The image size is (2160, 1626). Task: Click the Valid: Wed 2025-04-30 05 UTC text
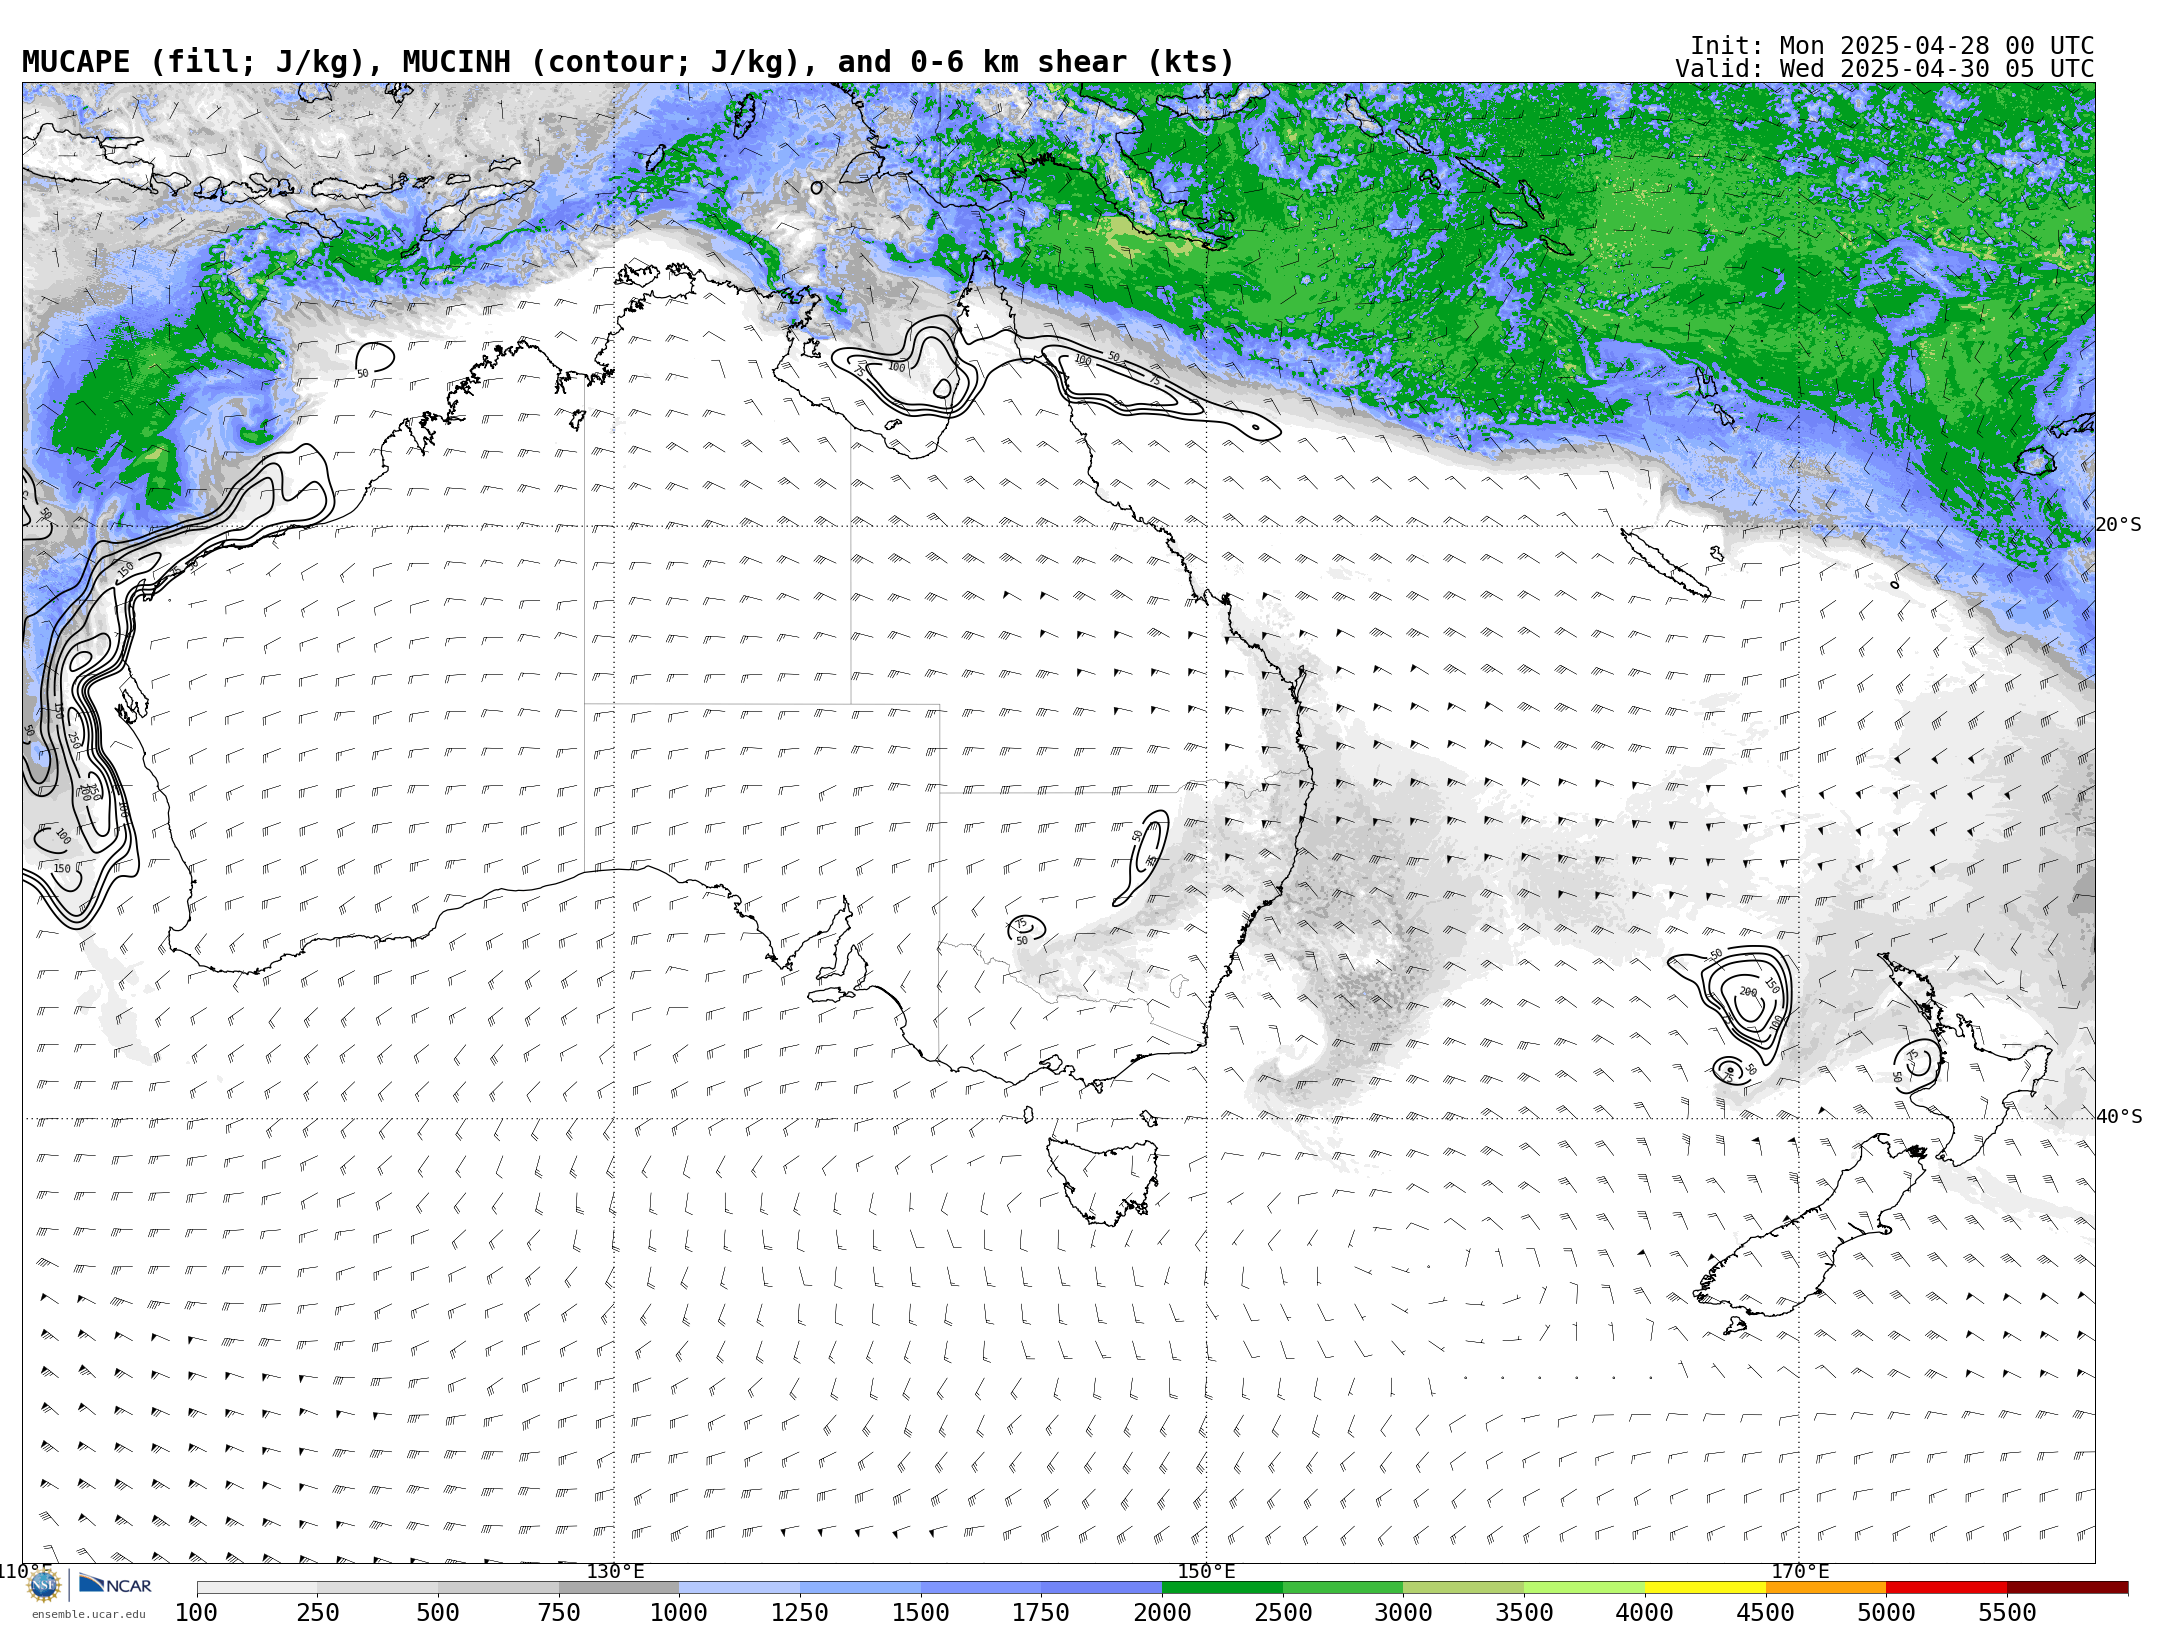(1885, 69)
